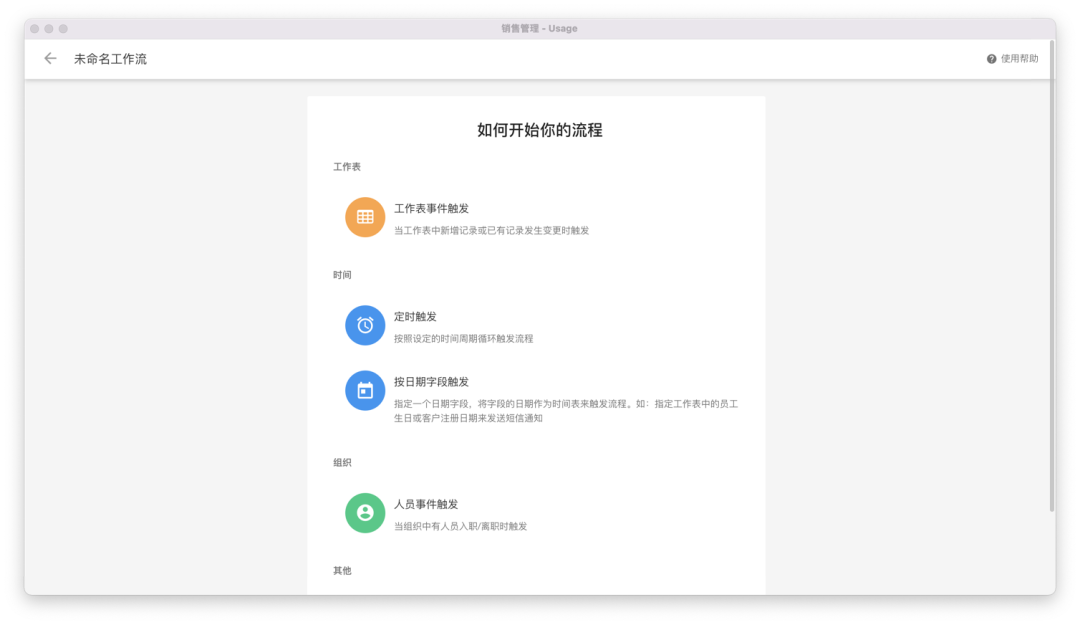1080x625 pixels.
Task: Click the green person icon
Action: click(x=365, y=513)
